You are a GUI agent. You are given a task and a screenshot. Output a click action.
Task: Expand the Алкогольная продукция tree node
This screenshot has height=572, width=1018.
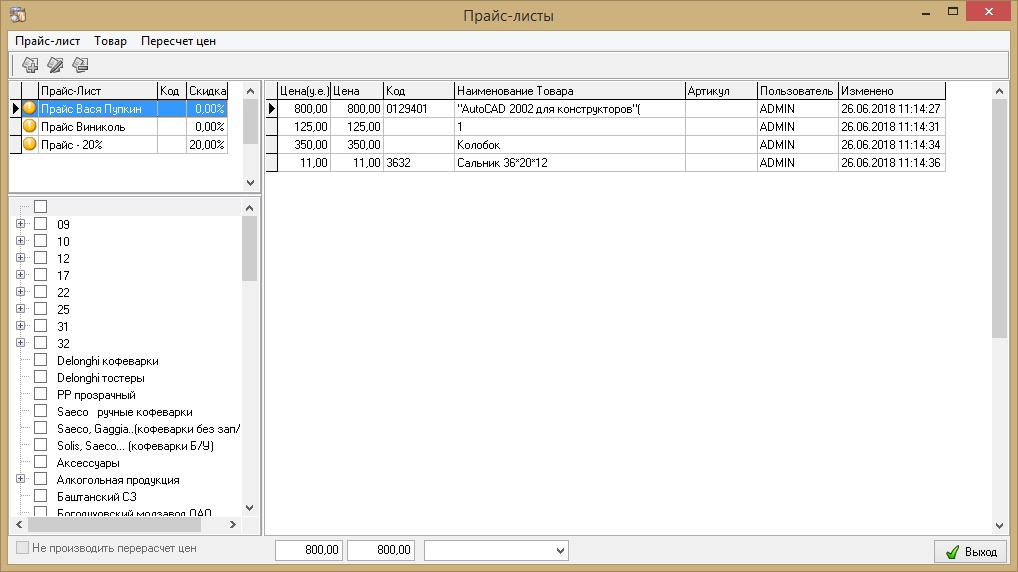point(20,479)
